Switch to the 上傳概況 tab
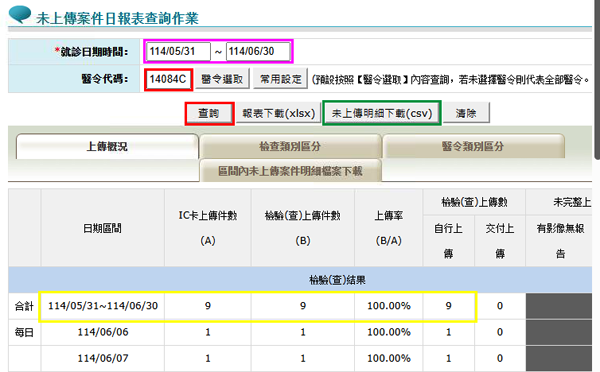The image size is (600, 372). point(107,147)
